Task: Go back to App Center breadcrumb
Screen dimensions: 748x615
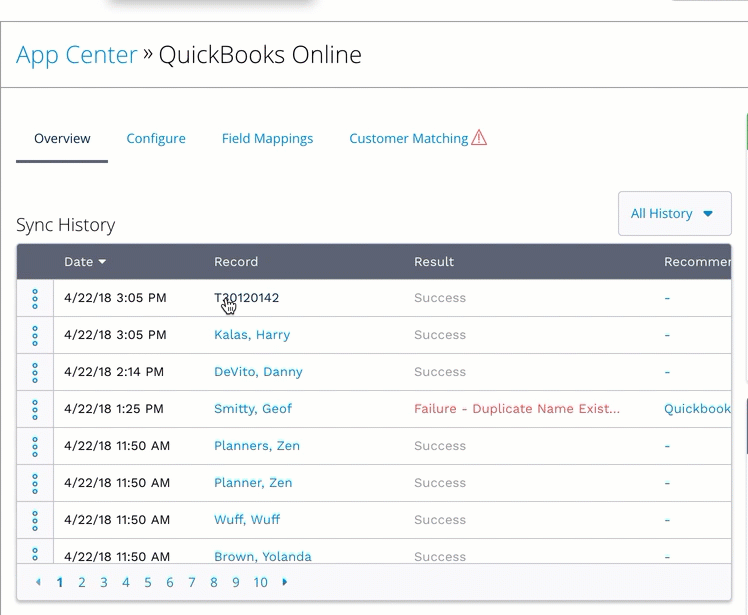Action: click(x=77, y=55)
